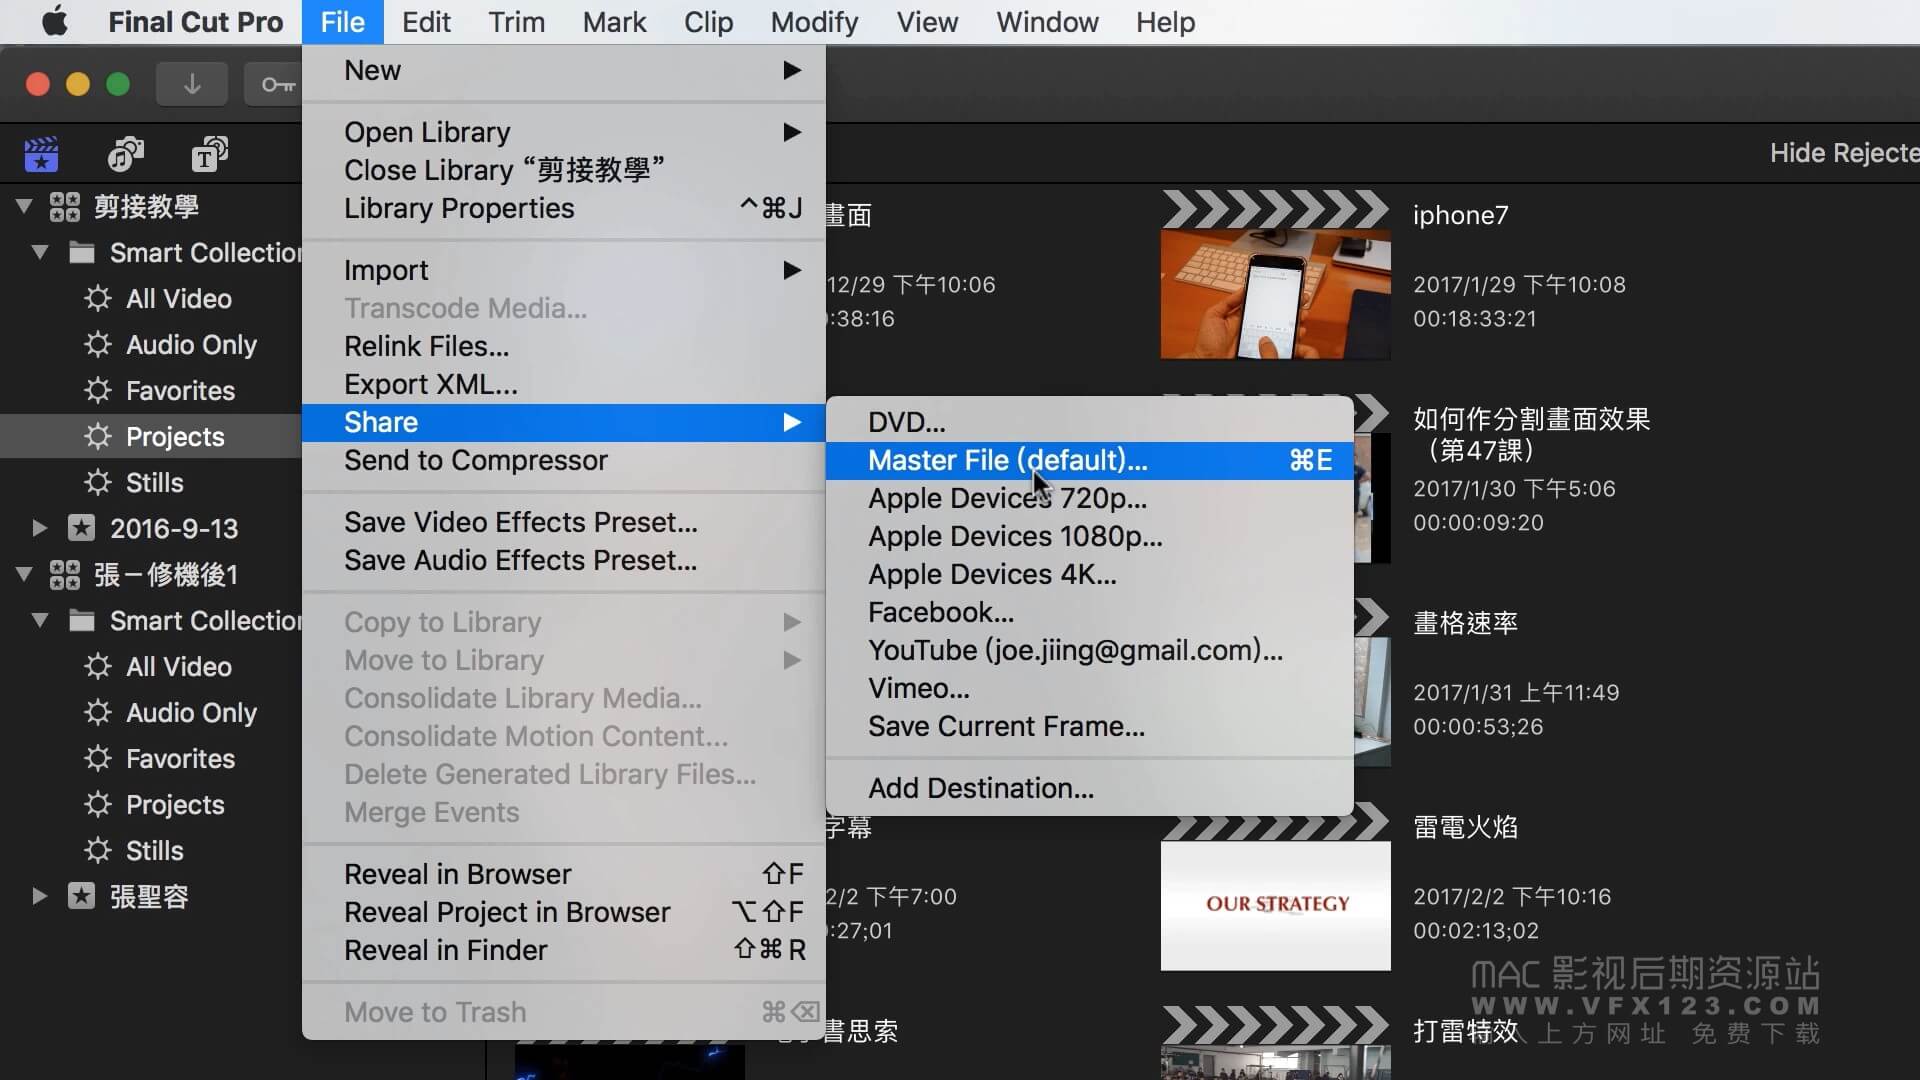The width and height of the screenshot is (1920, 1080).
Task: Collapse Smart Collections under 張－修機後1
Action: [x=40, y=621]
